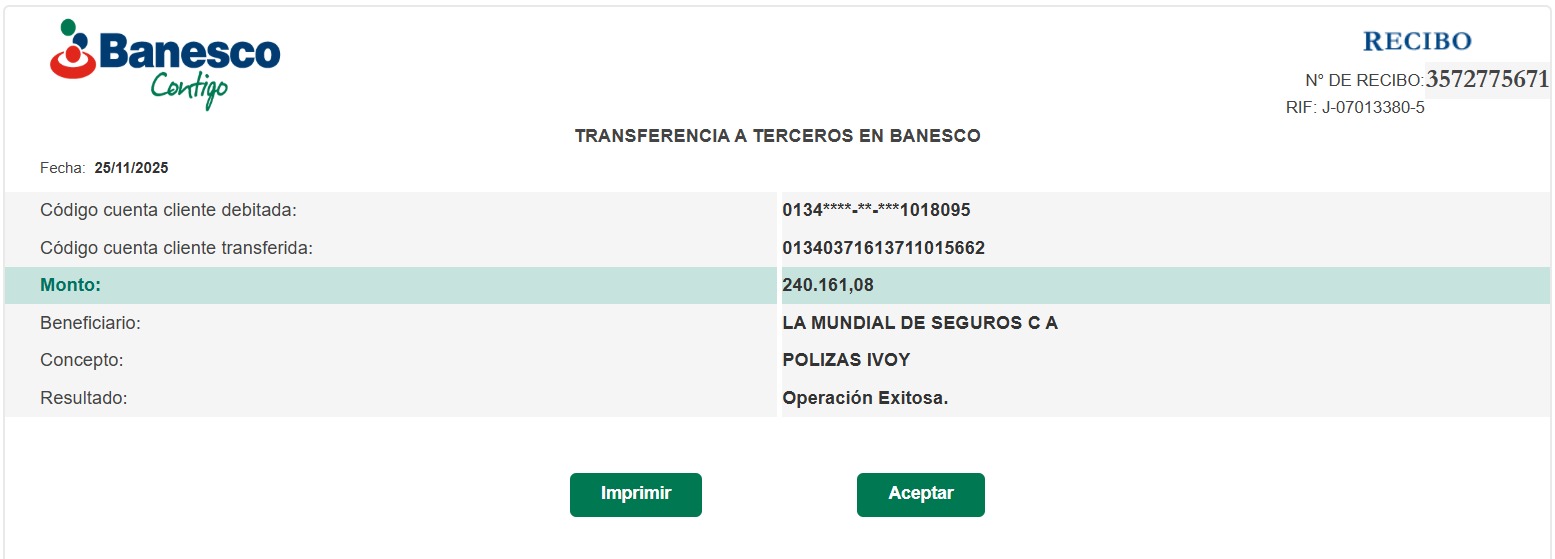The image size is (1555, 559).
Task: Click the Código cuenta cliente transferida label
Action: 176,248
